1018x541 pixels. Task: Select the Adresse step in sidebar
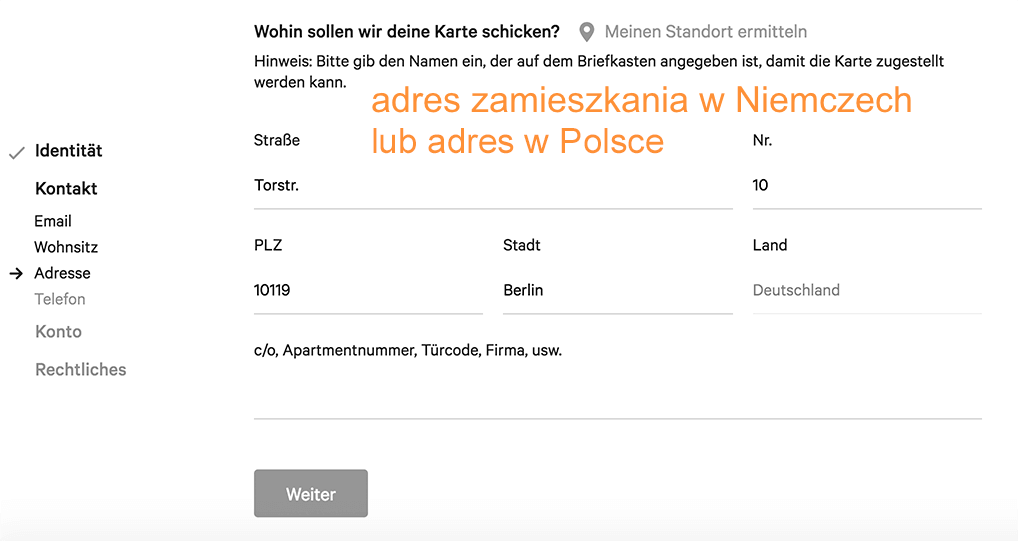click(62, 273)
